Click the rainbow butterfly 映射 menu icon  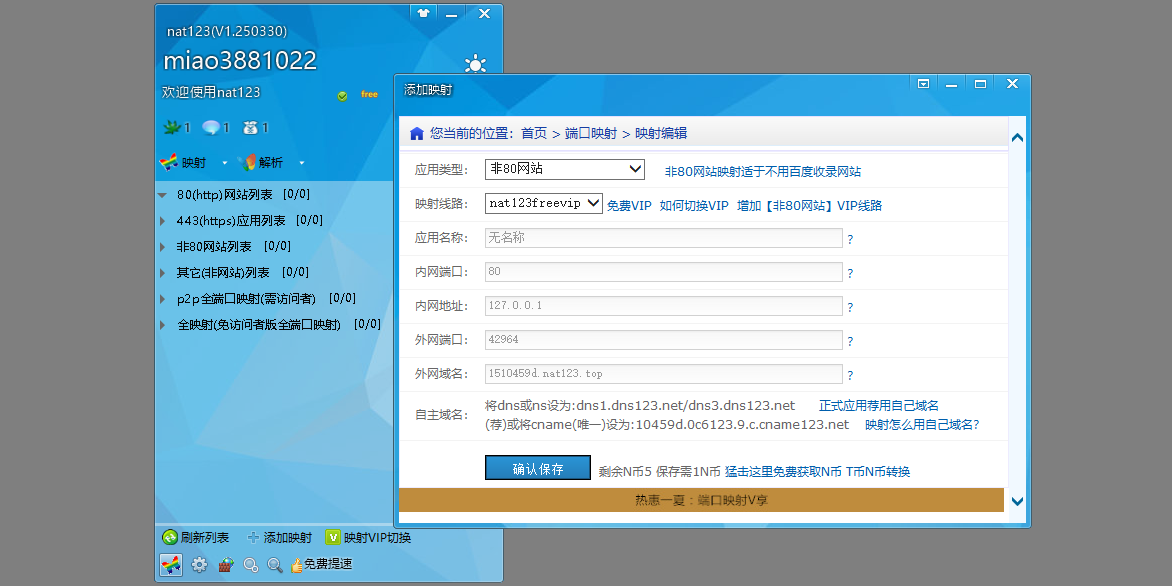(169, 162)
